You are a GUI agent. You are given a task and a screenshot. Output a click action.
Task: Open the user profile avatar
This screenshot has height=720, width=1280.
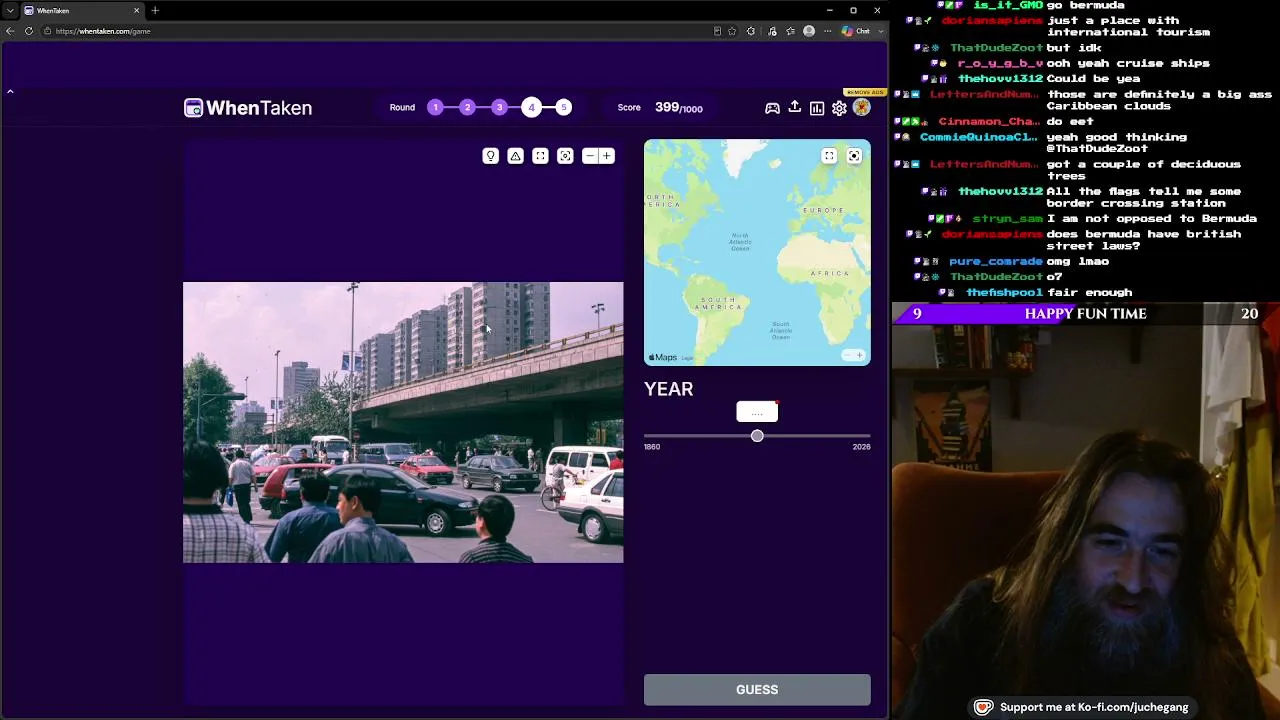[x=861, y=107]
